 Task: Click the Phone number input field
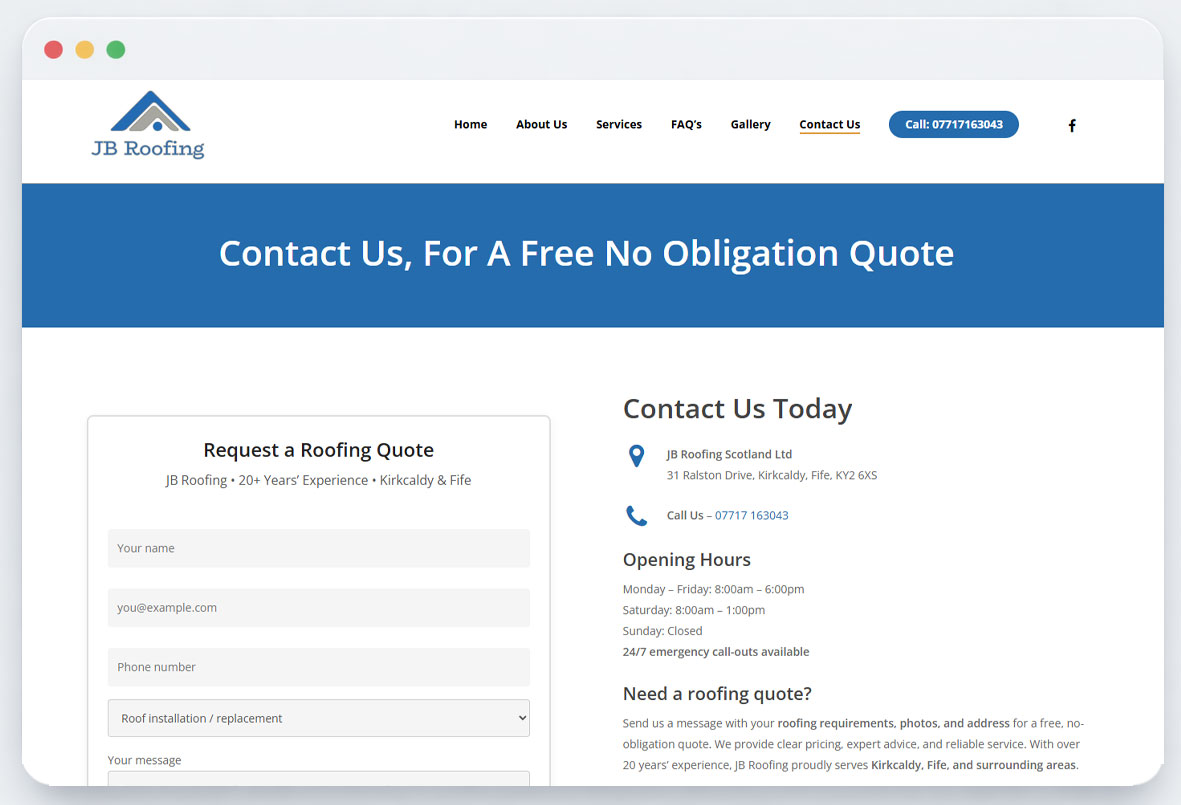(x=318, y=667)
